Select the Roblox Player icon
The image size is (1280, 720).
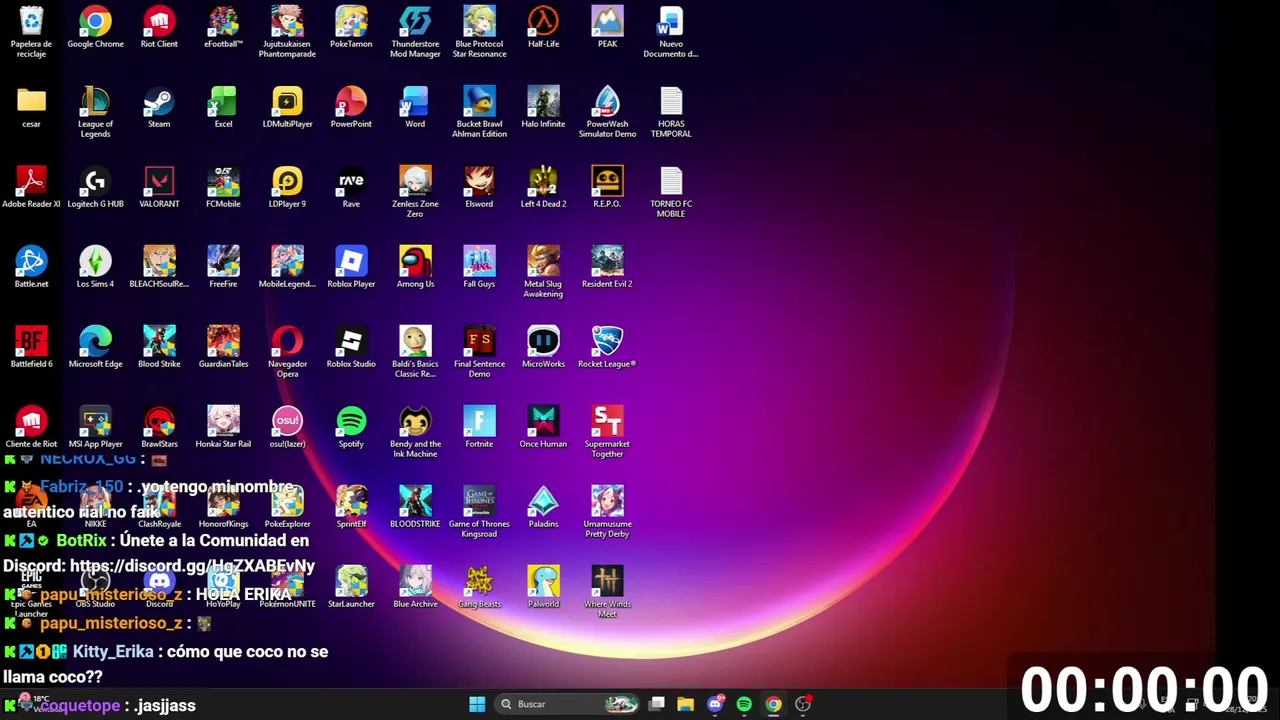coord(351,268)
